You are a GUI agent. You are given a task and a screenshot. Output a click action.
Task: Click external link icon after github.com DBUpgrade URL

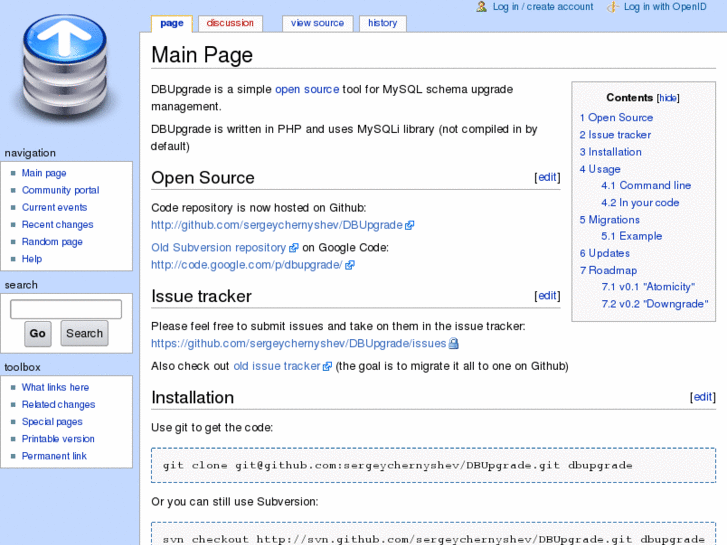[409, 225]
